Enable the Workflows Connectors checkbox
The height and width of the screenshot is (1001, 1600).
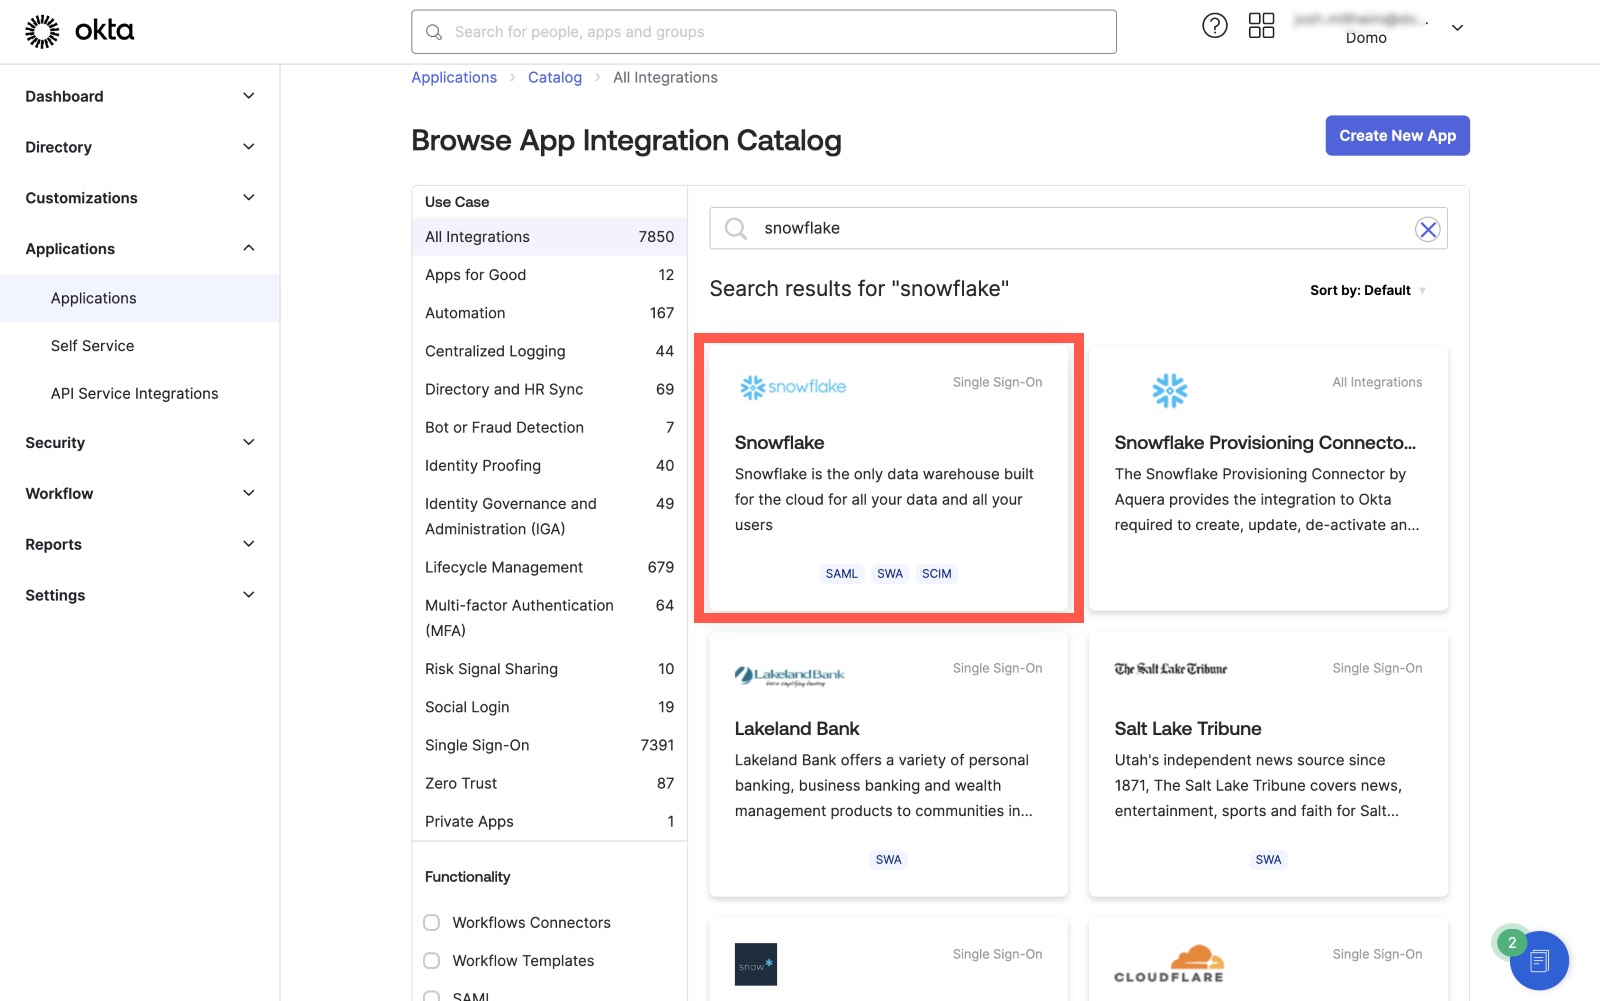click(432, 922)
